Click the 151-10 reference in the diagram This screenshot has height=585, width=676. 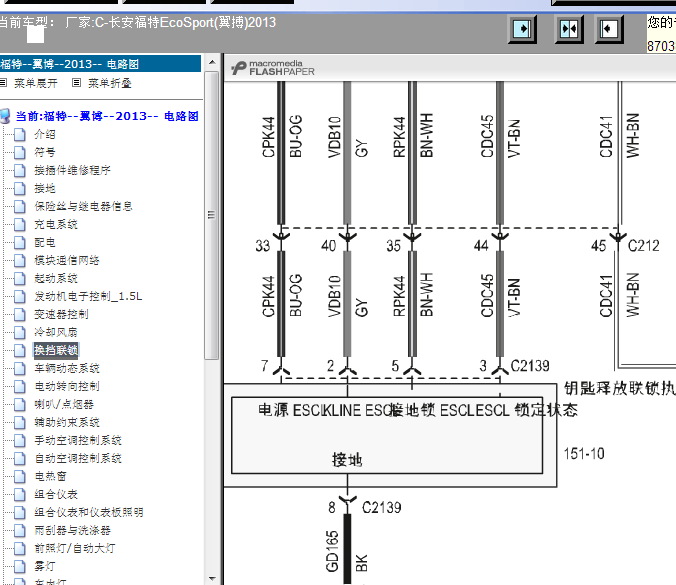click(x=584, y=454)
